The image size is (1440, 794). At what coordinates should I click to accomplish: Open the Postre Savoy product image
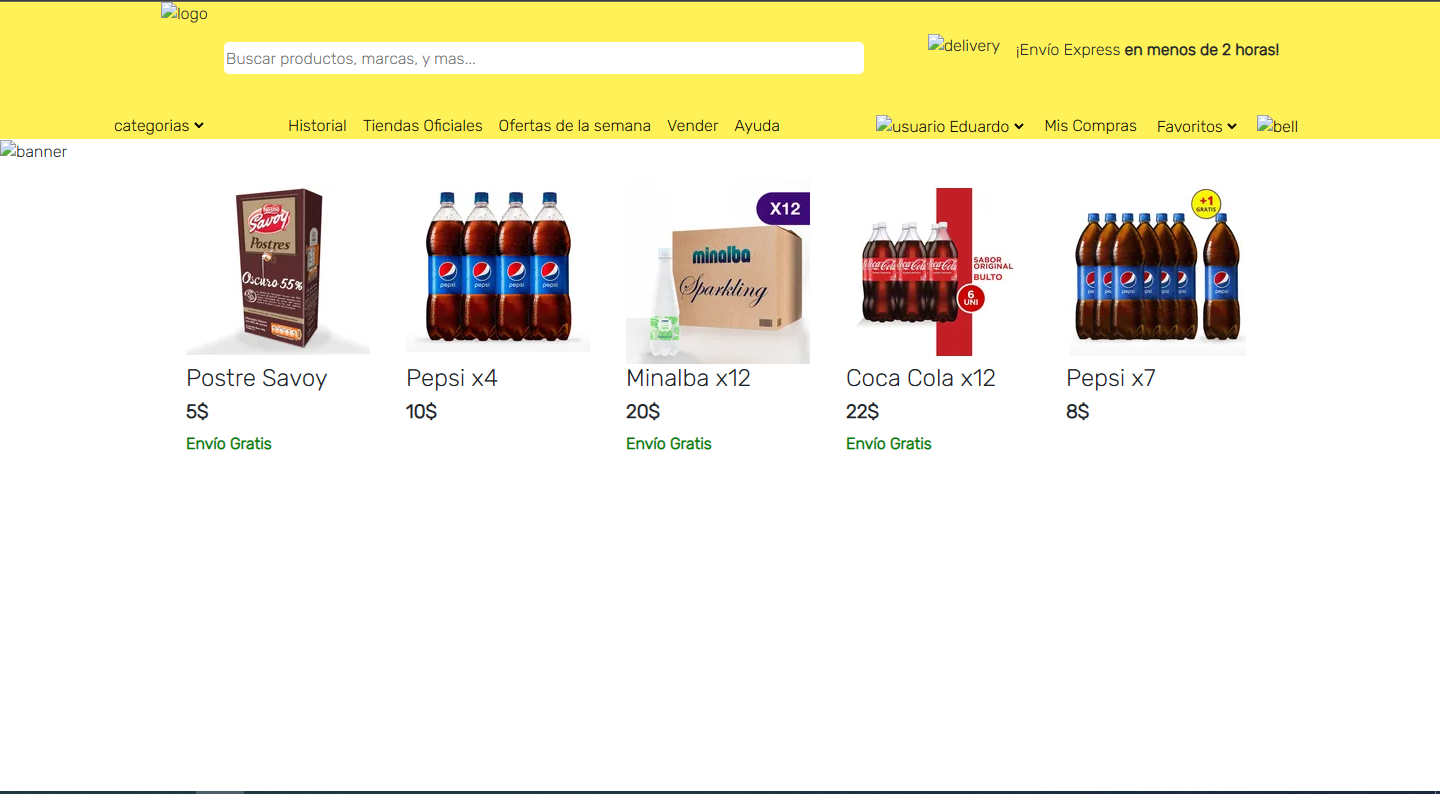tap(278, 272)
